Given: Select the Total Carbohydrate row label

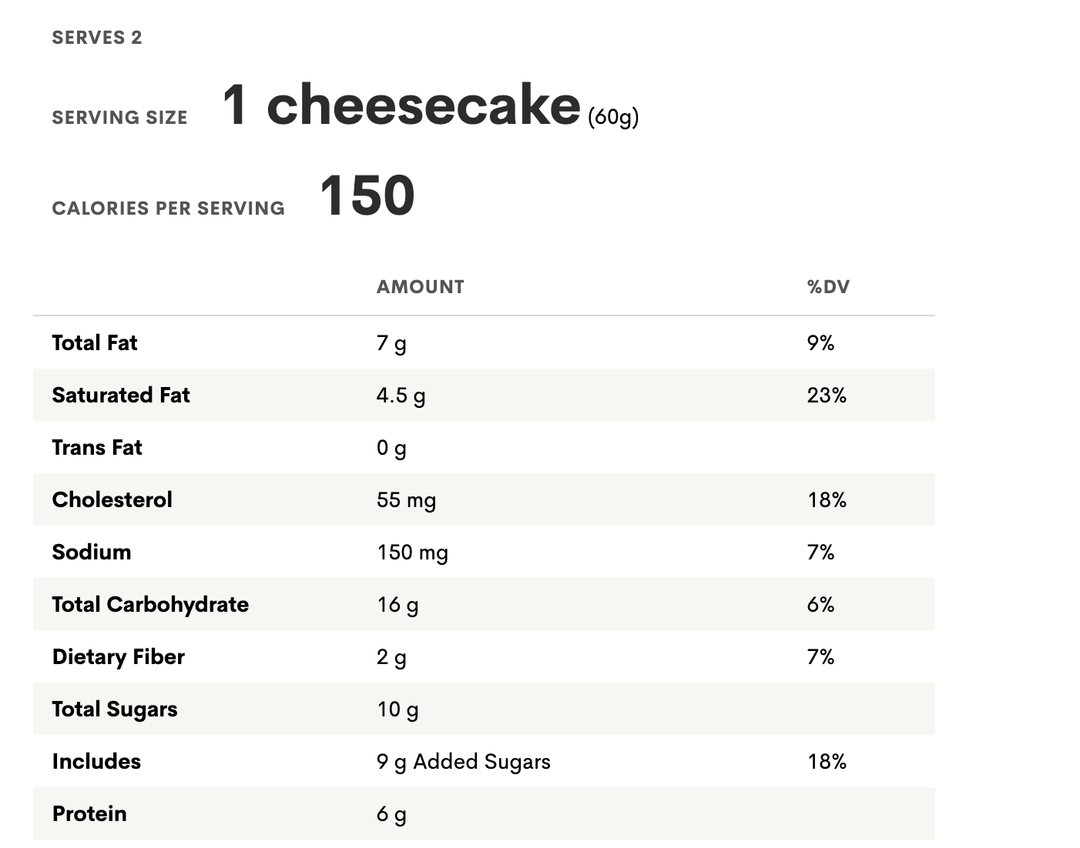Looking at the screenshot, I should point(150,605).
